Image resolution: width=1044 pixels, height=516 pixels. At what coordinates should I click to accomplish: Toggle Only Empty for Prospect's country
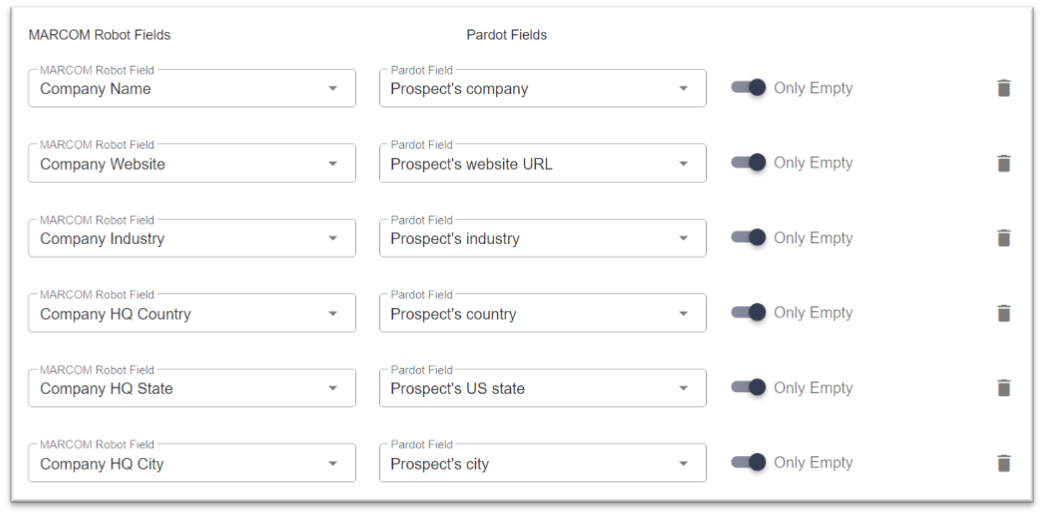748,312
